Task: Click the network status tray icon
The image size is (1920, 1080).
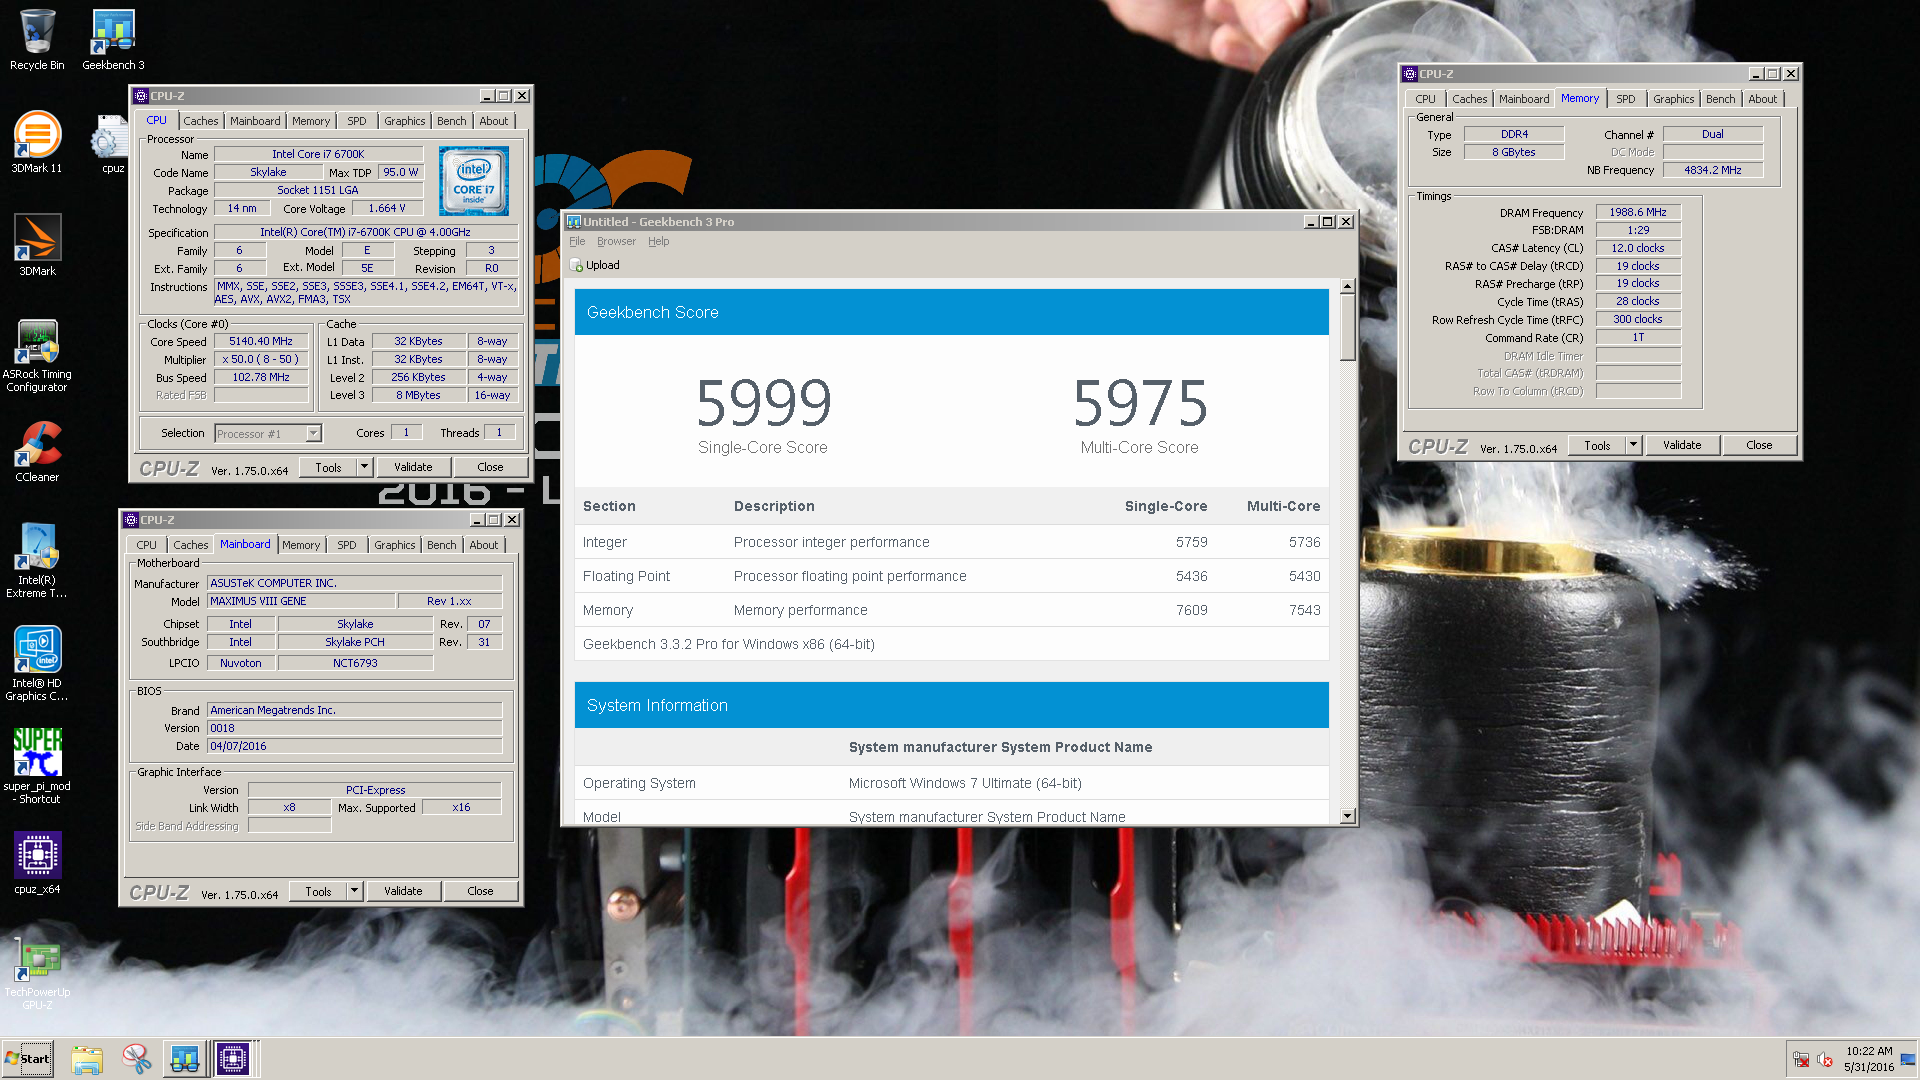Action: pyautogui.click(x=1801, y=1059)
